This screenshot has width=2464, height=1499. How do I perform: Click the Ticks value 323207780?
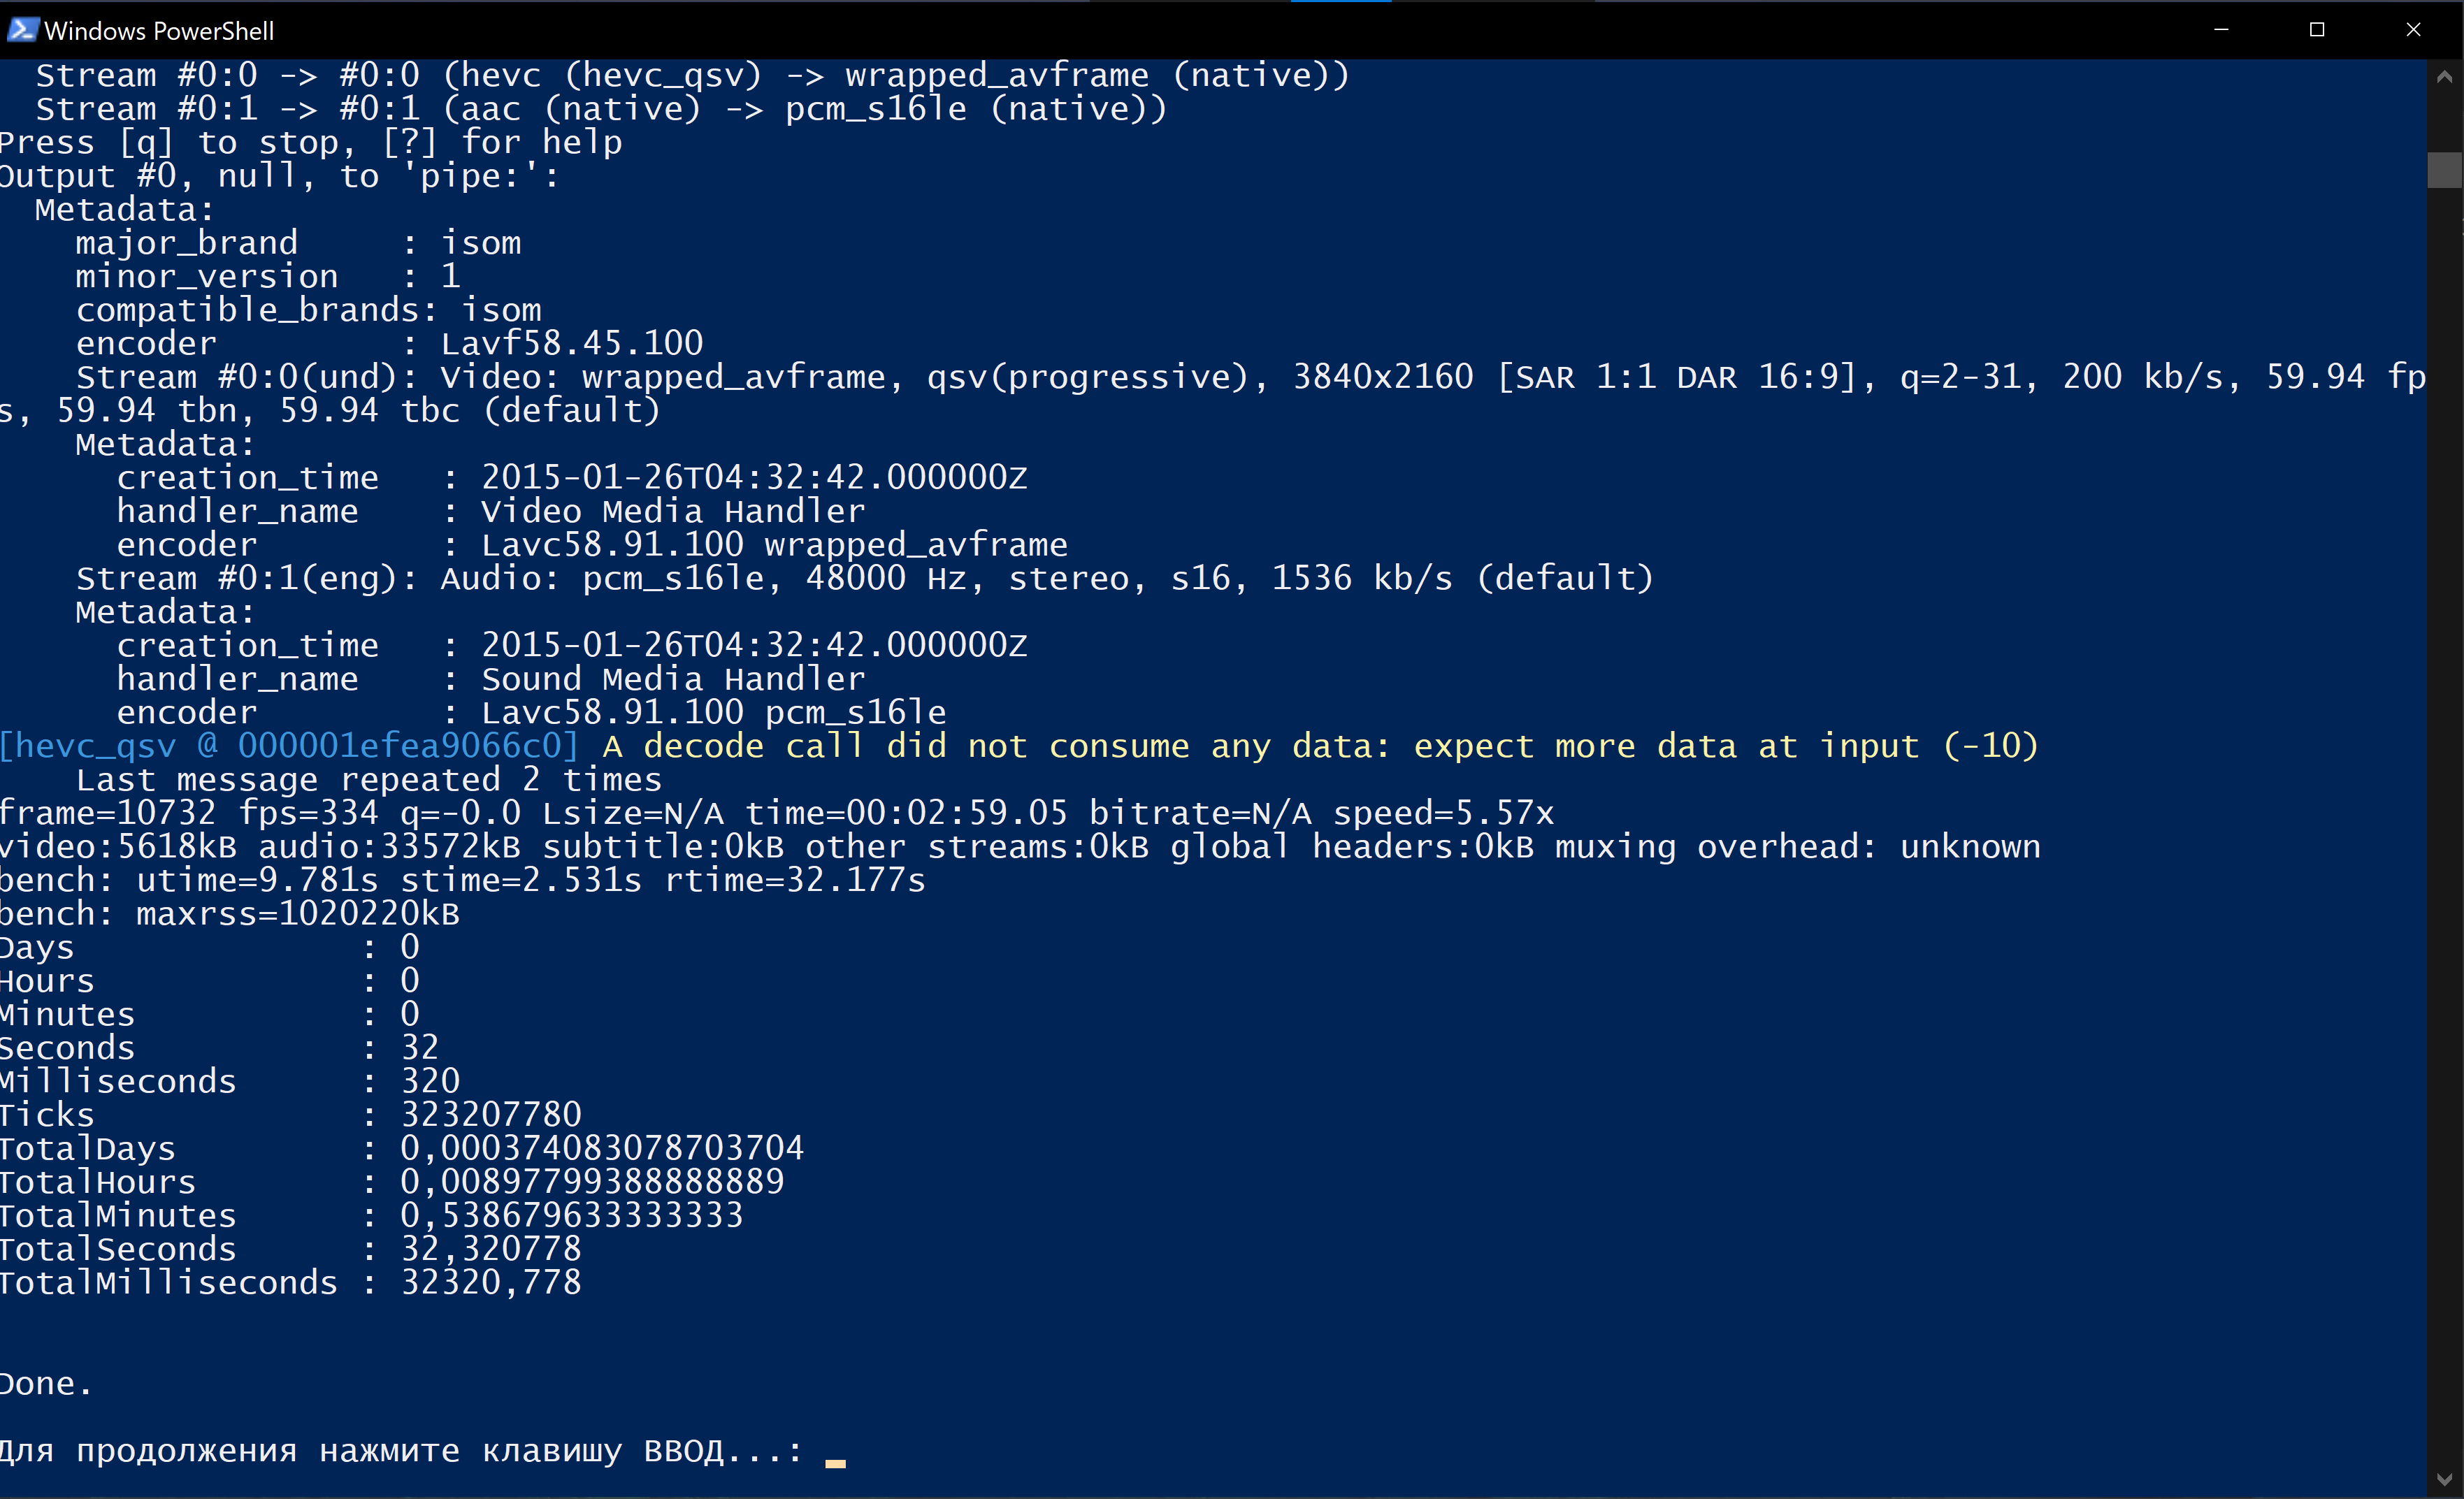[x=491, y=1114]
